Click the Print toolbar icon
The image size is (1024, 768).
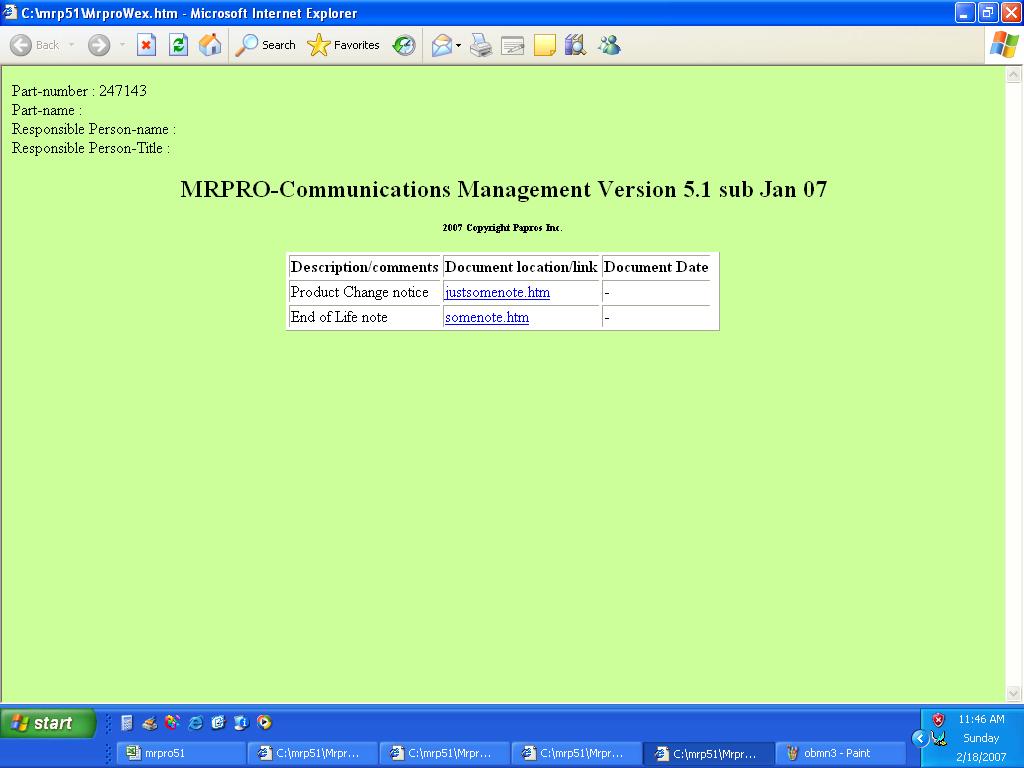click(481, 45)
